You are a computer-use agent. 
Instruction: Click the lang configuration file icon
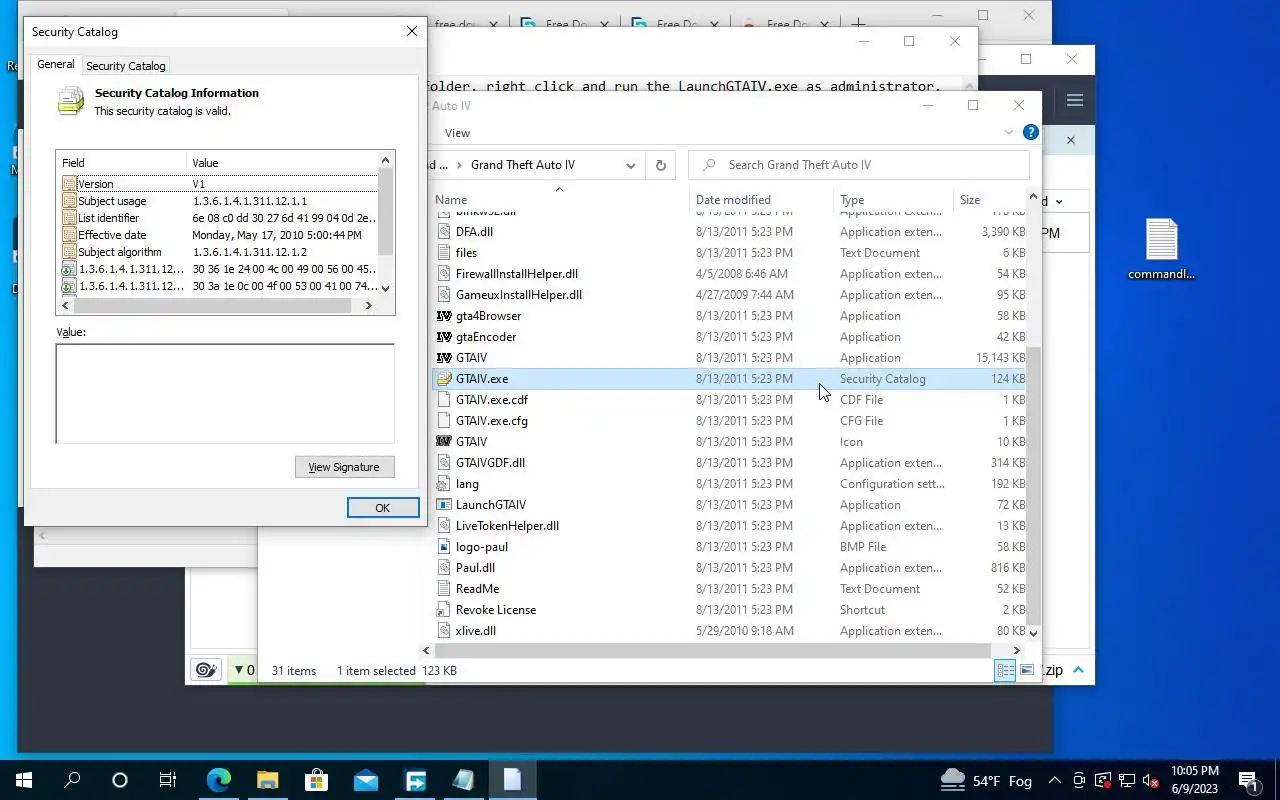tap(445, 484)
